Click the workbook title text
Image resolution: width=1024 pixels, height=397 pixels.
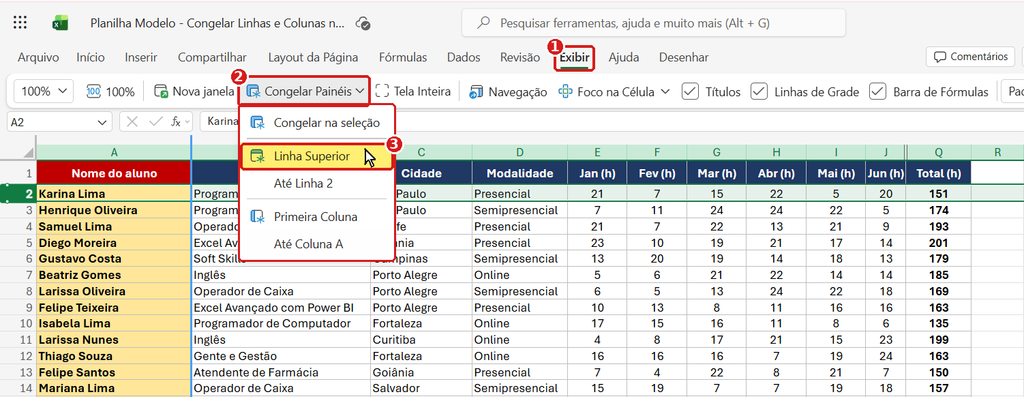(217, 23)
